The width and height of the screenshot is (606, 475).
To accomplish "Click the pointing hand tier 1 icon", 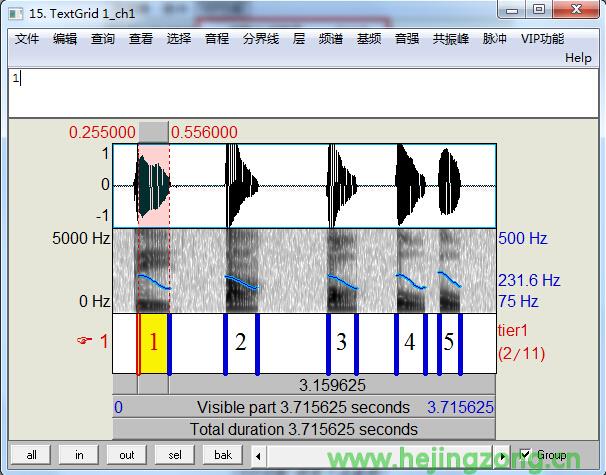I will point(86,341).
